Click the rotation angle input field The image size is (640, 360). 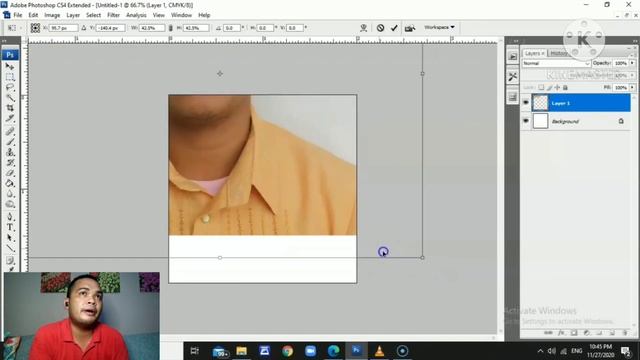[x=232, y=28]
